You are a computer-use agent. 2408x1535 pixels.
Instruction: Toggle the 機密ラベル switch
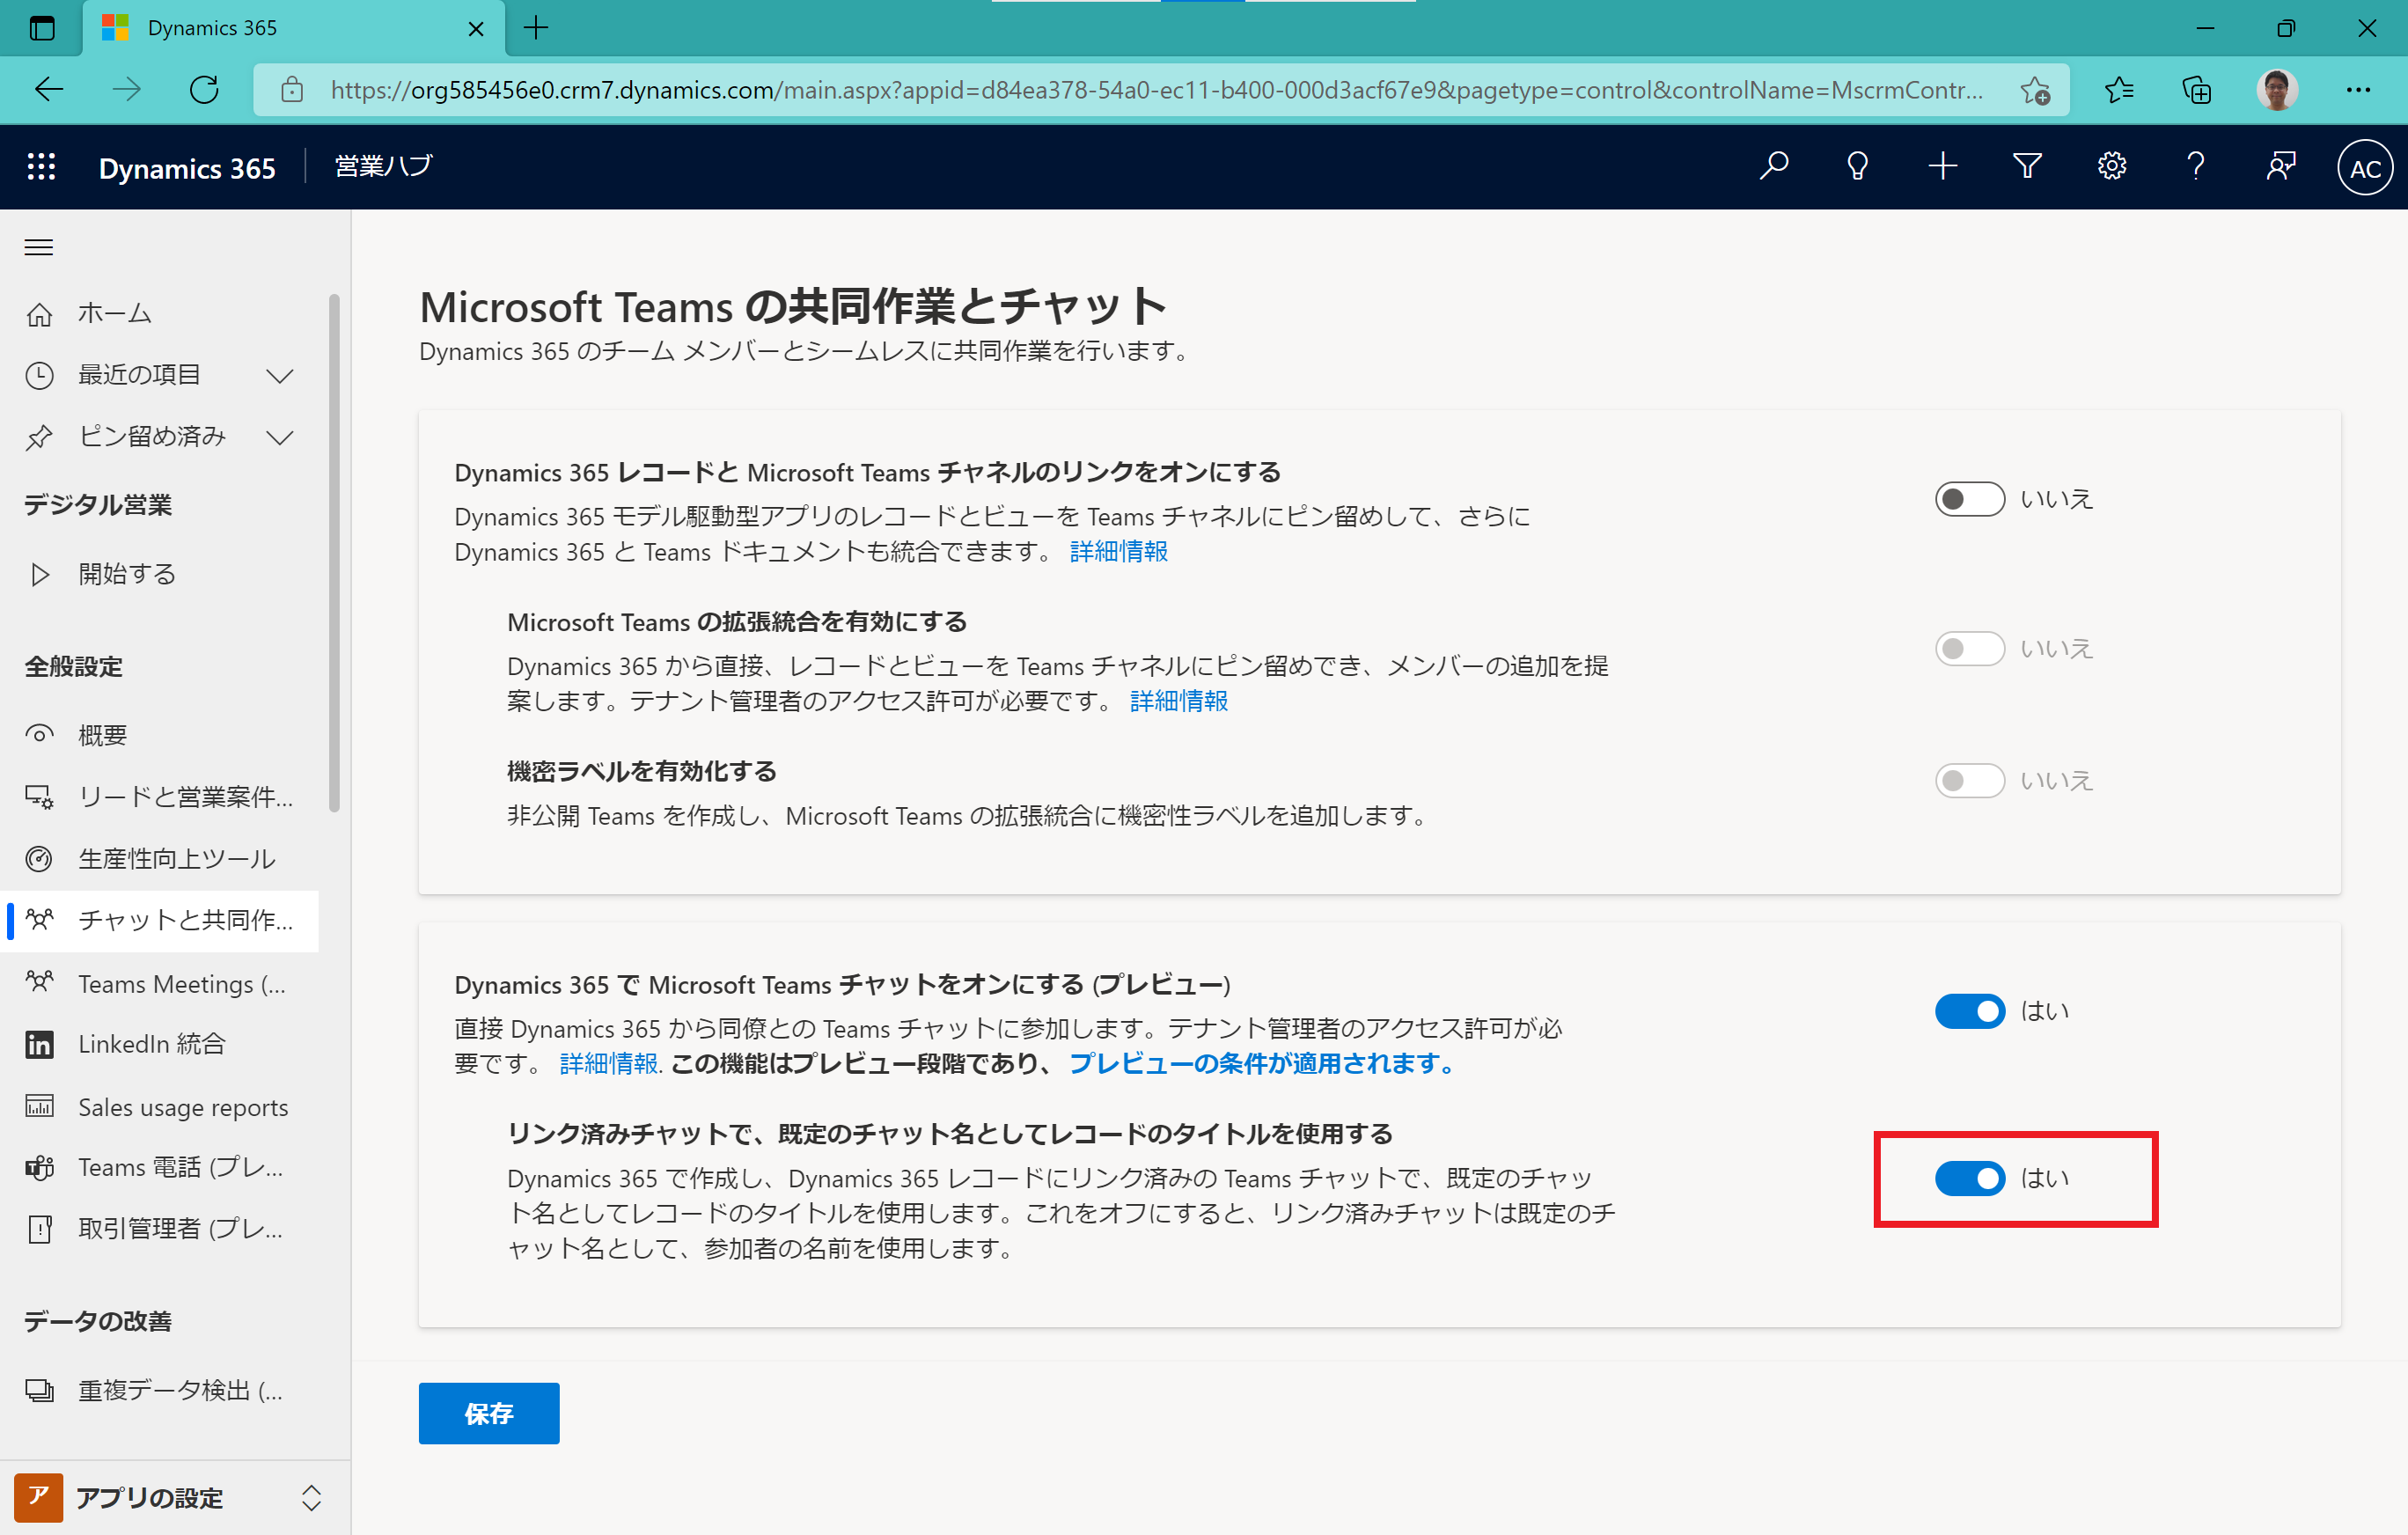click(1969, 781)
